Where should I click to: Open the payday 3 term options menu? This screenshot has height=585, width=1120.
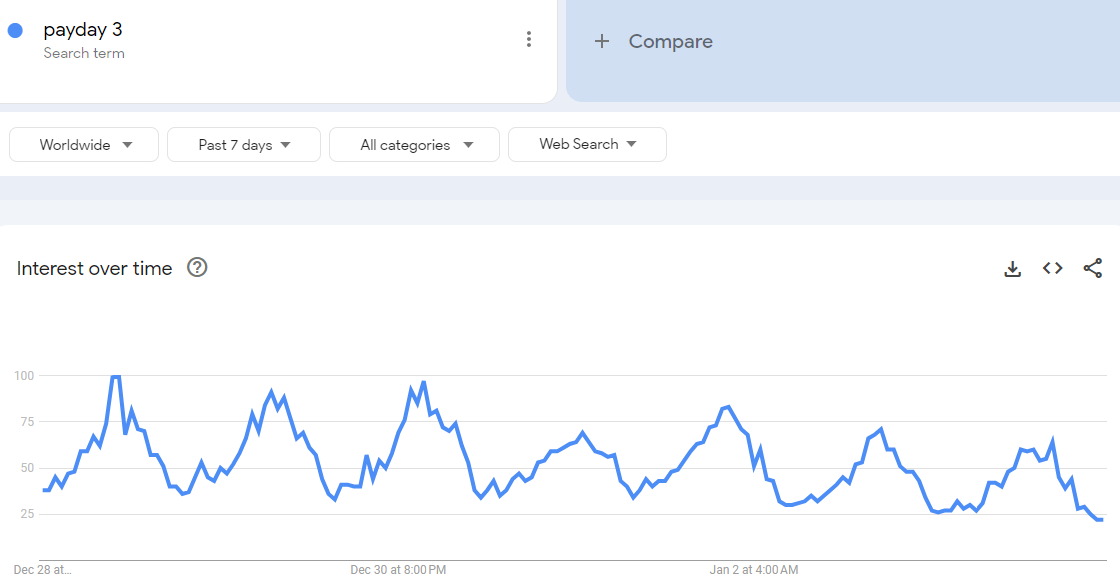[x=529, y=39]
